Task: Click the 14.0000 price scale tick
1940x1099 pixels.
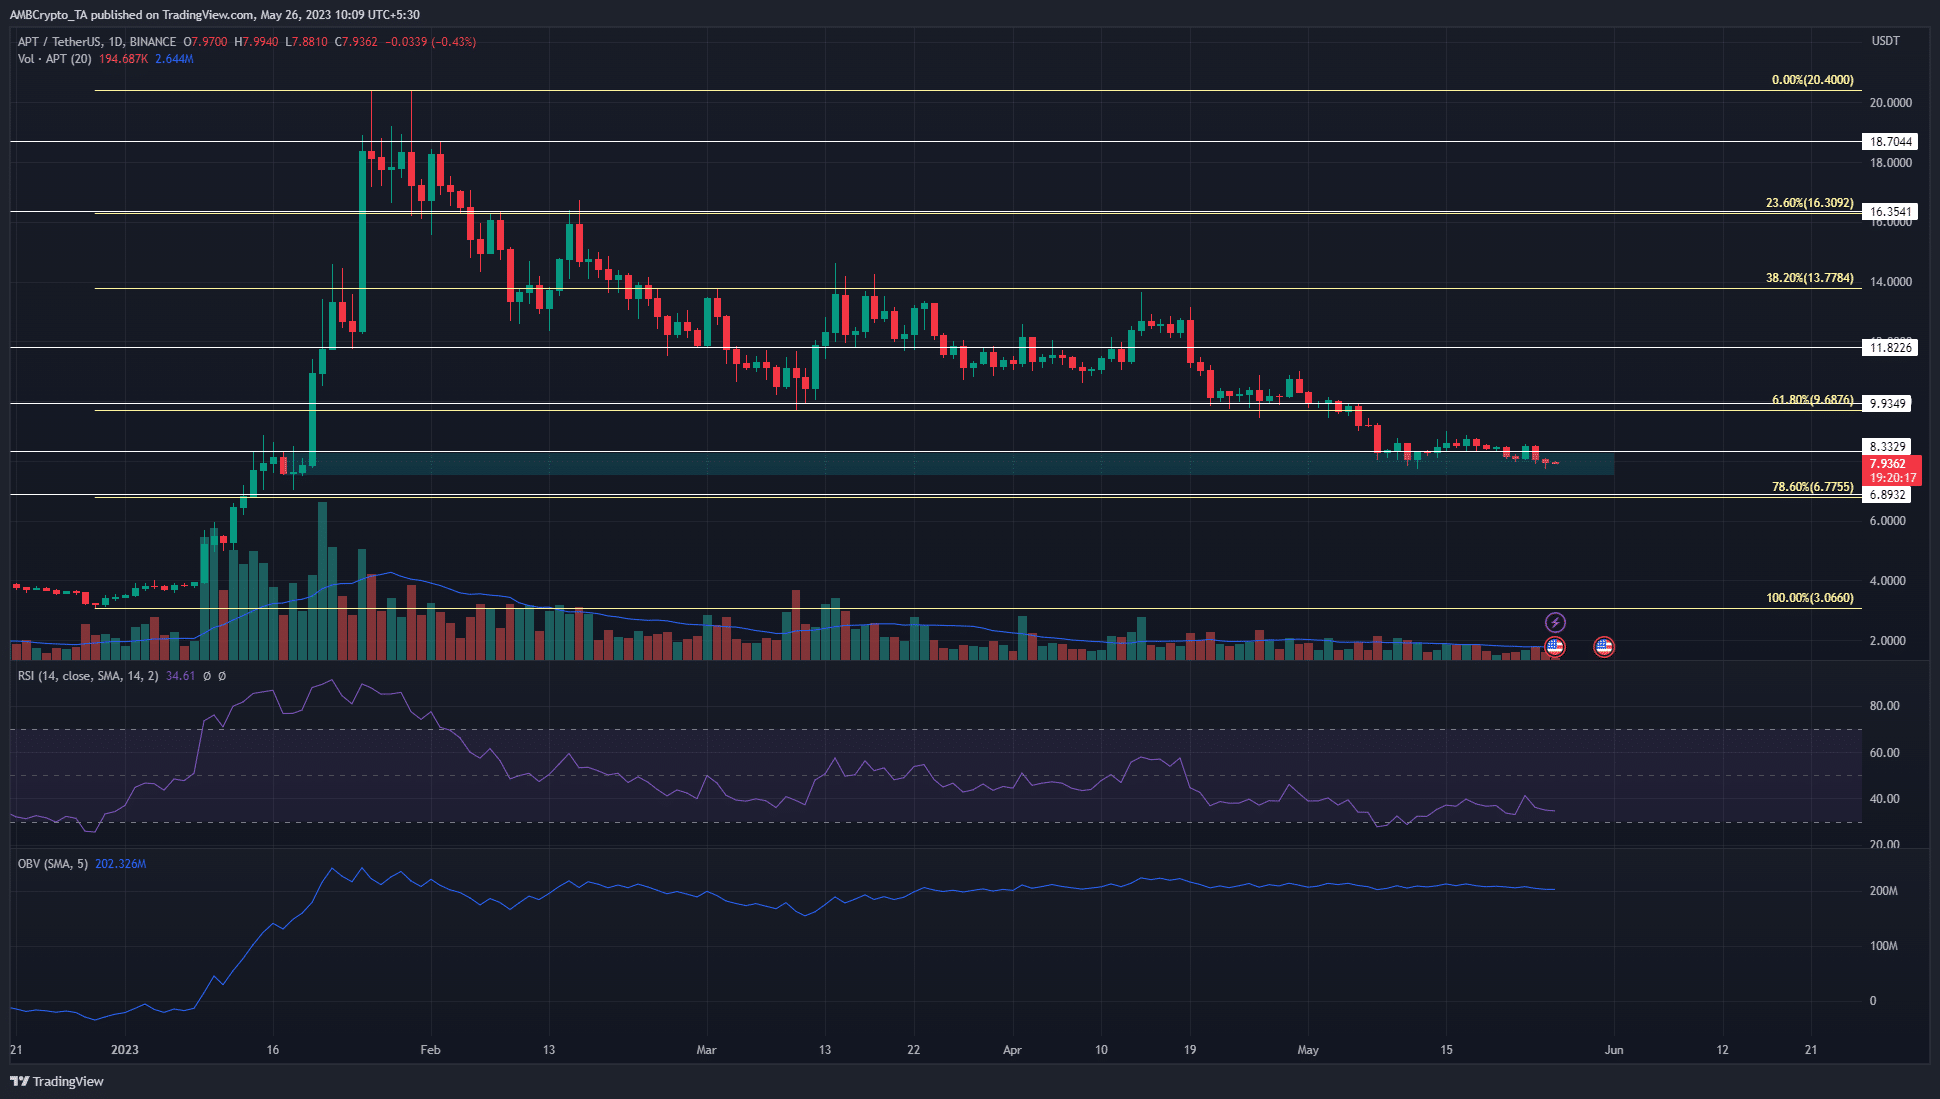Action: [1891, 282]
